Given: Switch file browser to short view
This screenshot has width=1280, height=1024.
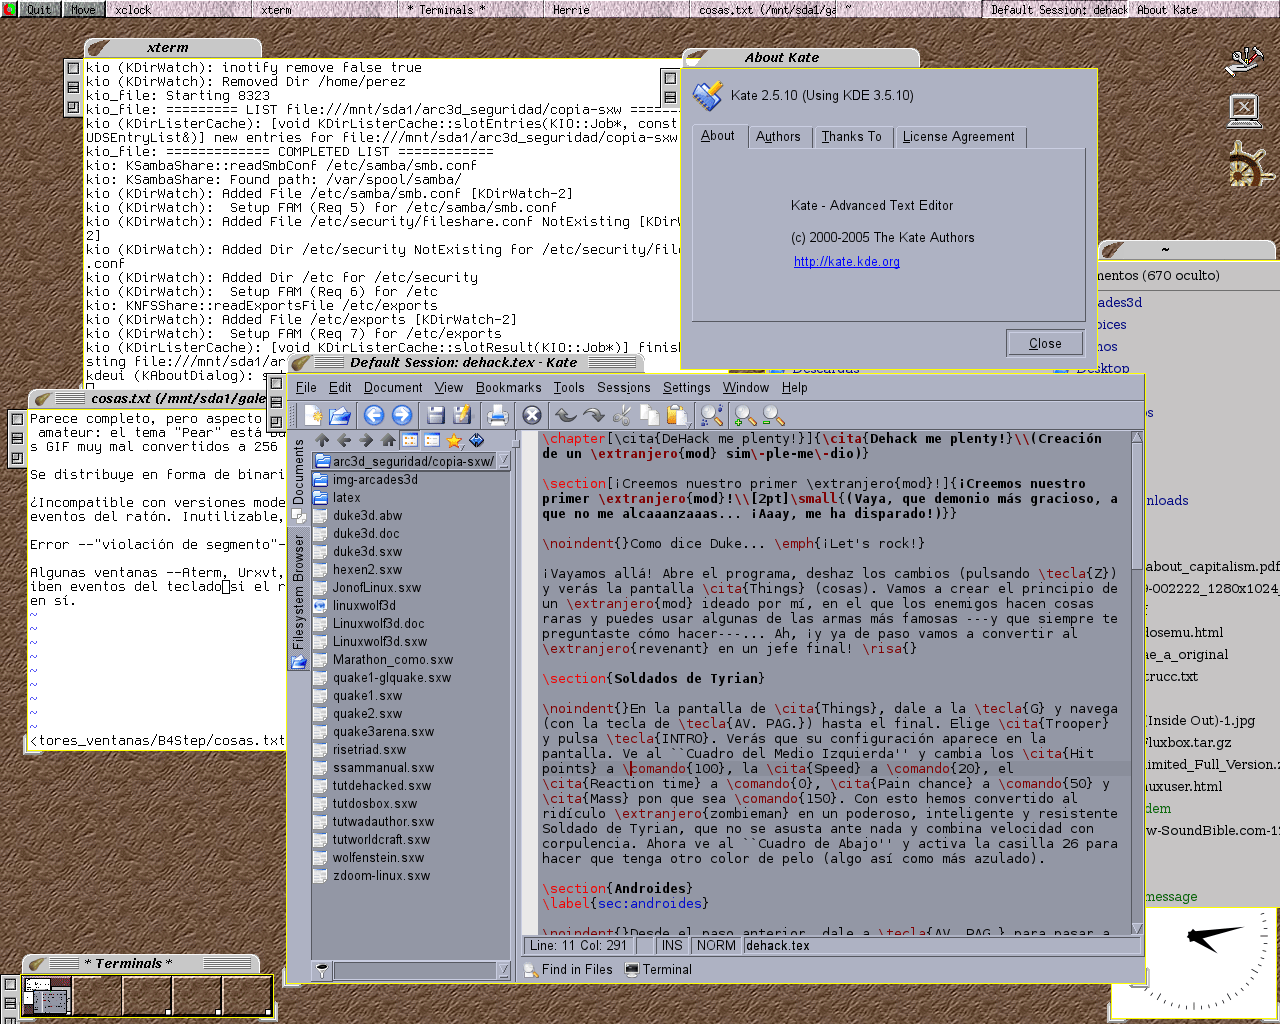Looking at the screenshot, I should [410, 440].
